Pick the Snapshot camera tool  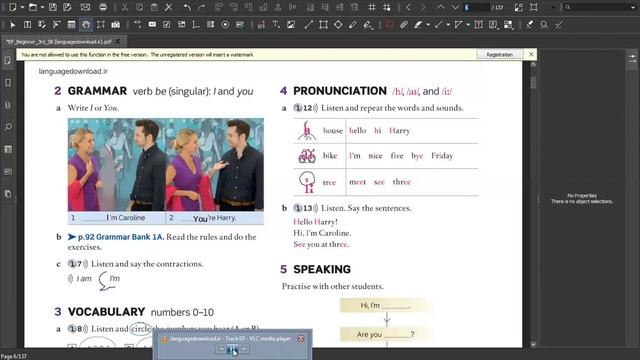coord(116,25)
